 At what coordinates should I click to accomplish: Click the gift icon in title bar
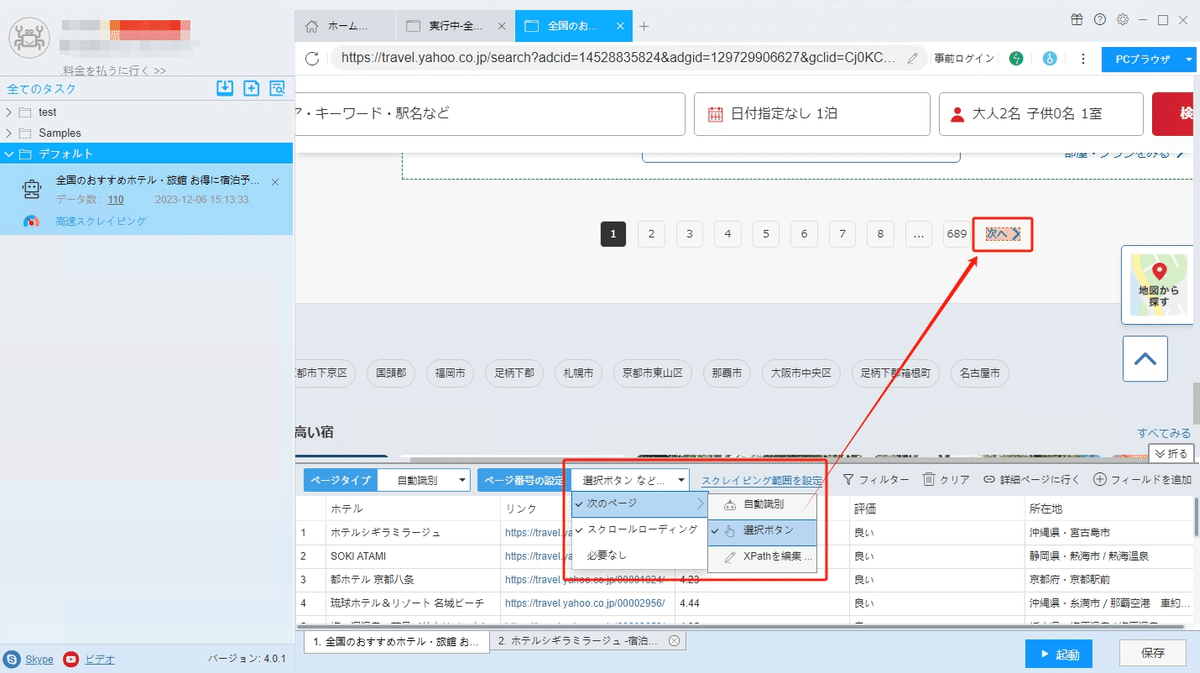[x=1076, y=19]
